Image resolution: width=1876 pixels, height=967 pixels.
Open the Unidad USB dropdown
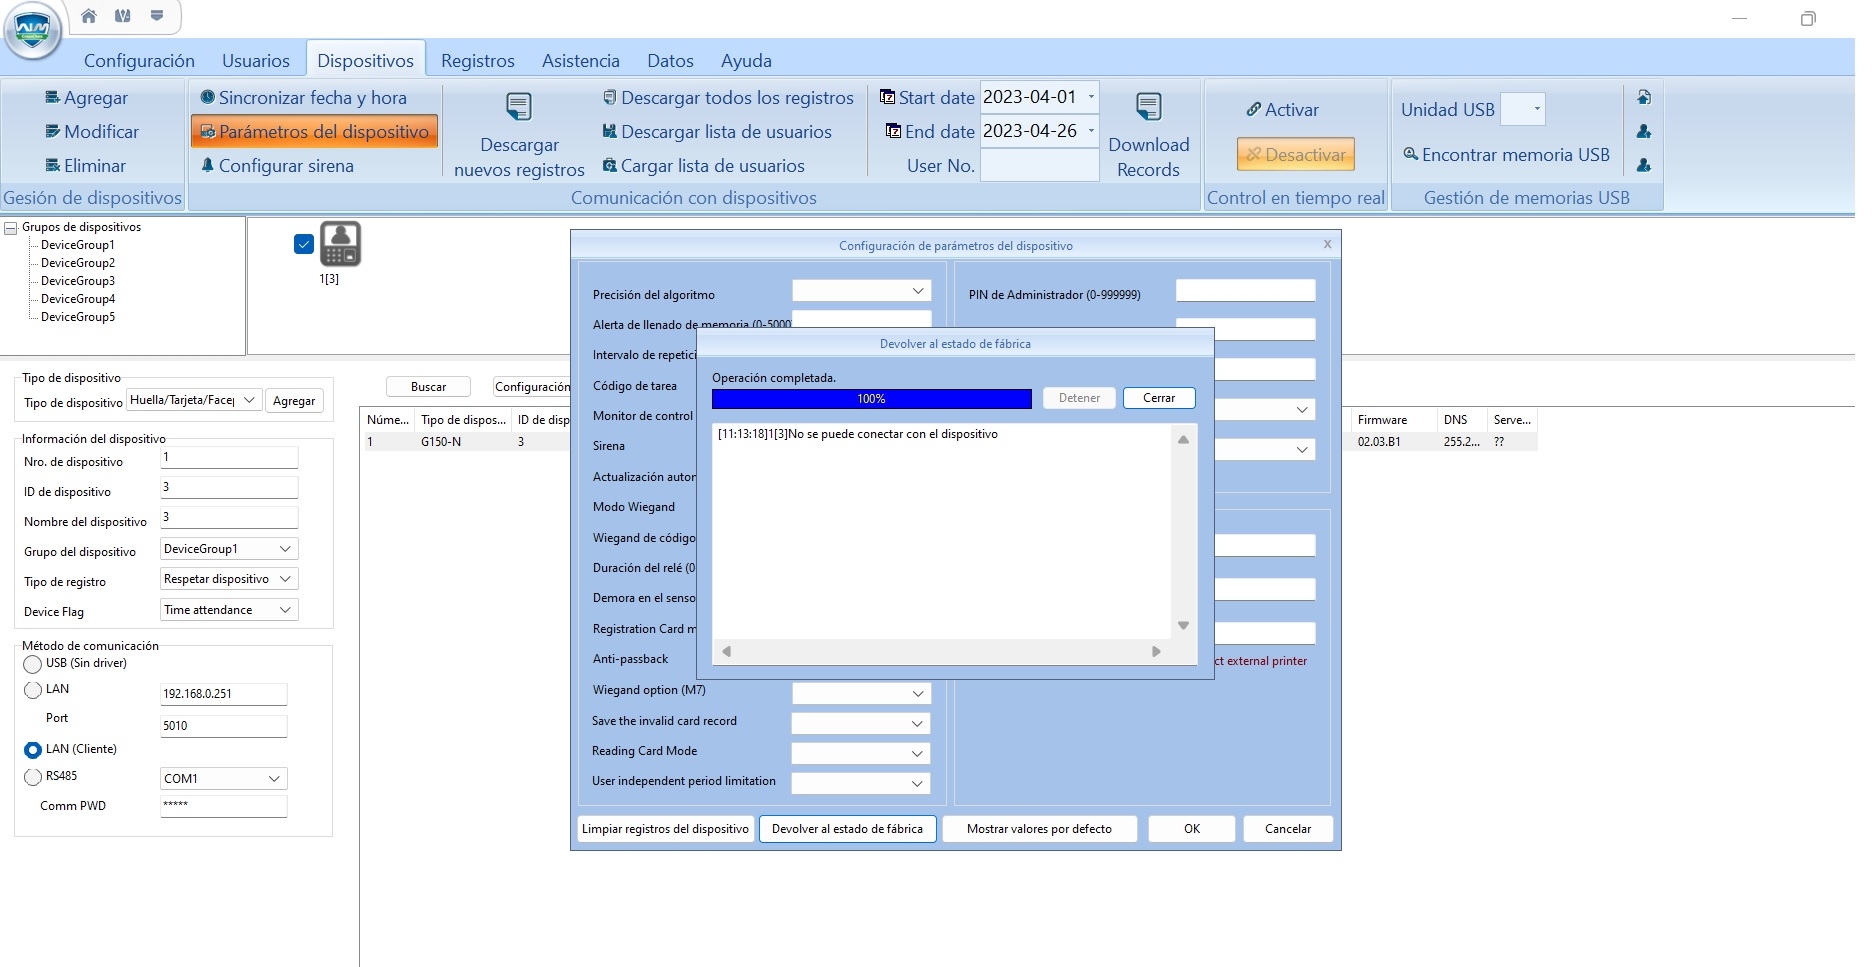coord(1536,109)
